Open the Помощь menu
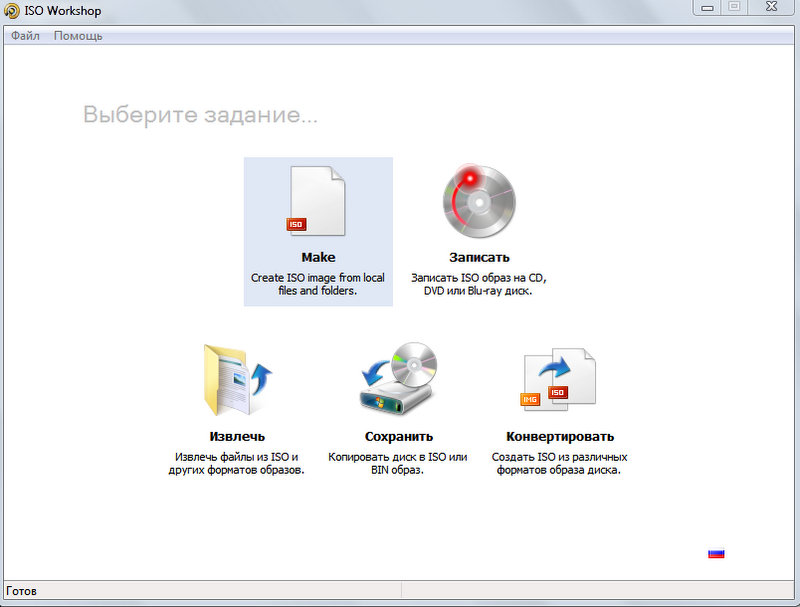Viewport: 800px width, 607px height. [78, 36]
